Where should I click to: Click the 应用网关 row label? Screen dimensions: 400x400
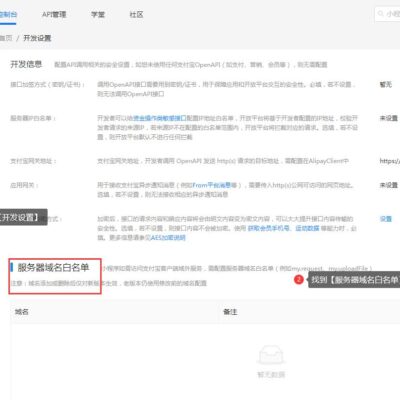point(24,185)
